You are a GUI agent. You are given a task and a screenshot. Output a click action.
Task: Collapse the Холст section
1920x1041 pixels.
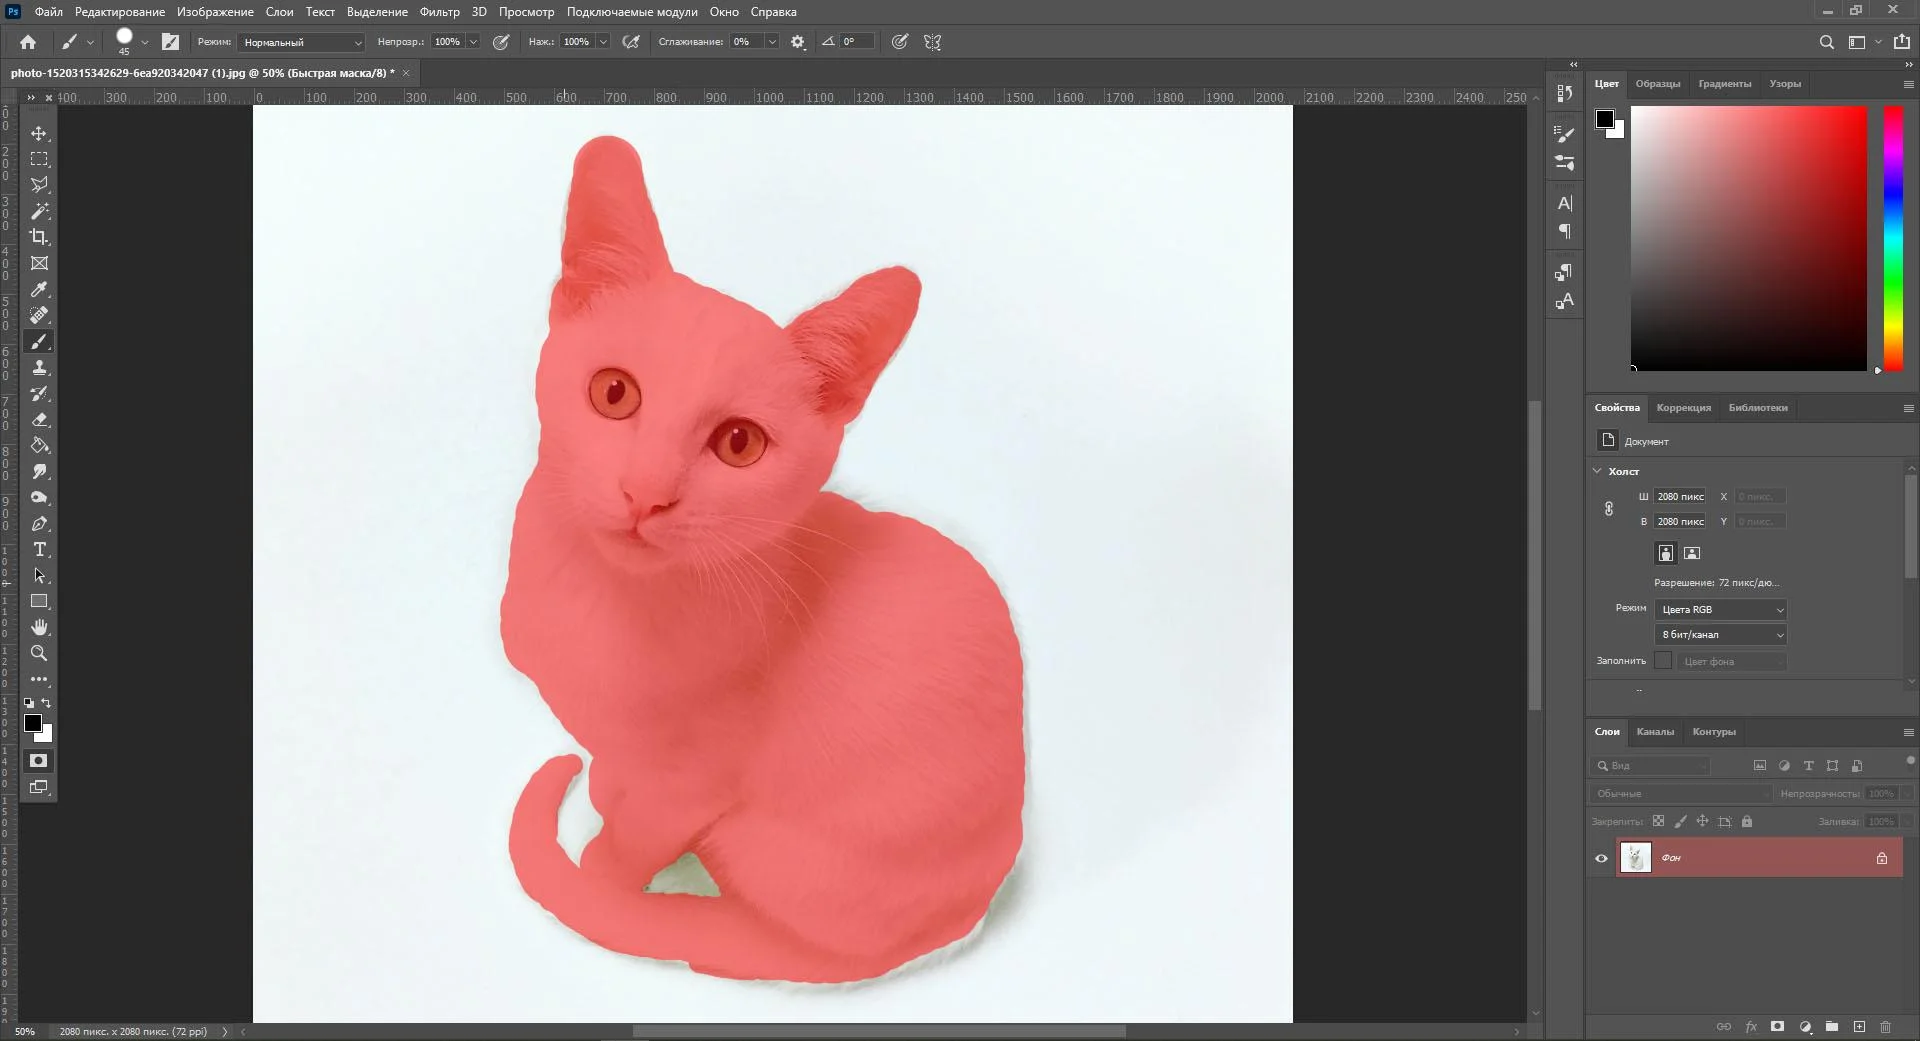[1597, 471]
